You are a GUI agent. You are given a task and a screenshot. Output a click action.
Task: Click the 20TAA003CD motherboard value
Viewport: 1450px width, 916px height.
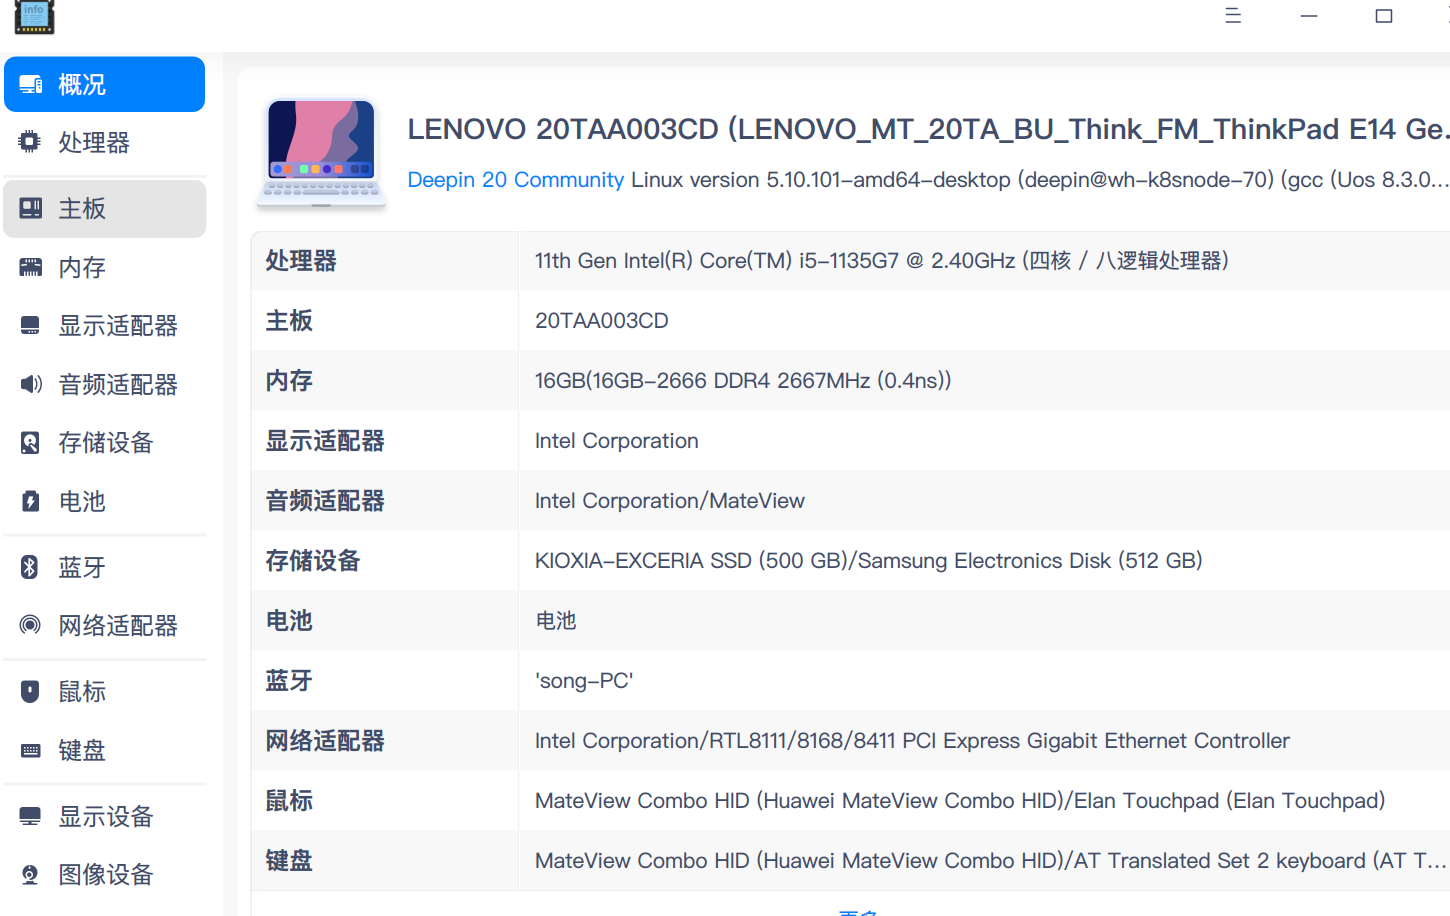602,321
